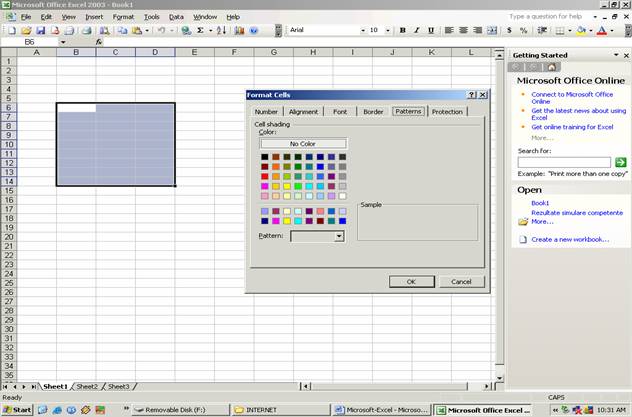632x417 pixels.
Task: Open the Paste options dropdown arrow
Action: pyautogui.click(x=147, y=30)
